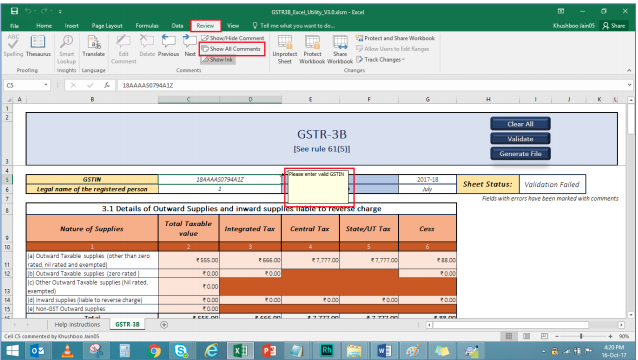Switch to Page Break Preview

(x=544, y=336)
